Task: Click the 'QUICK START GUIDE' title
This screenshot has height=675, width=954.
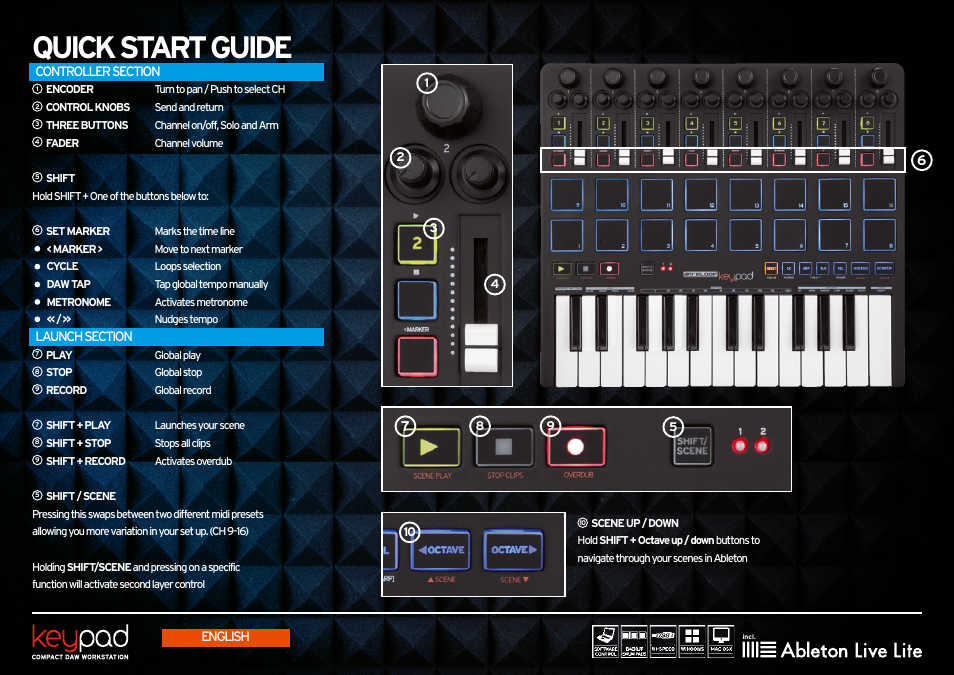Action: coord(162,47)
